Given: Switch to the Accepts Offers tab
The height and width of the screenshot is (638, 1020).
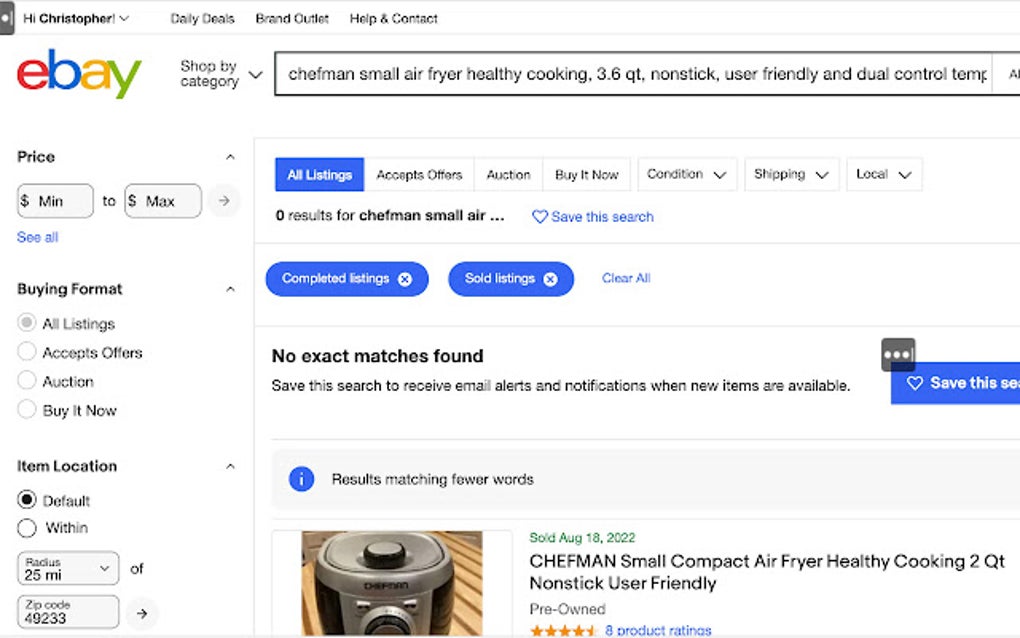Looking at the screenshot, I should click(419, 174).
